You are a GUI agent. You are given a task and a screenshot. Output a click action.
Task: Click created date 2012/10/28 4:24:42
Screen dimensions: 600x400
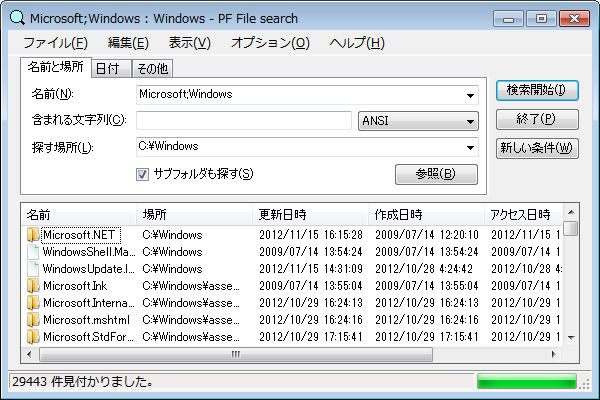(424, 269)
